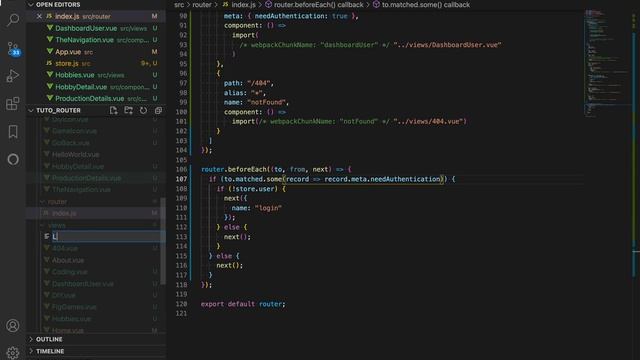The height and width of the screenshot is (360, 640).
Task: Collapse the OPEN EDITORS section
Action: click(x=31, y=4)
